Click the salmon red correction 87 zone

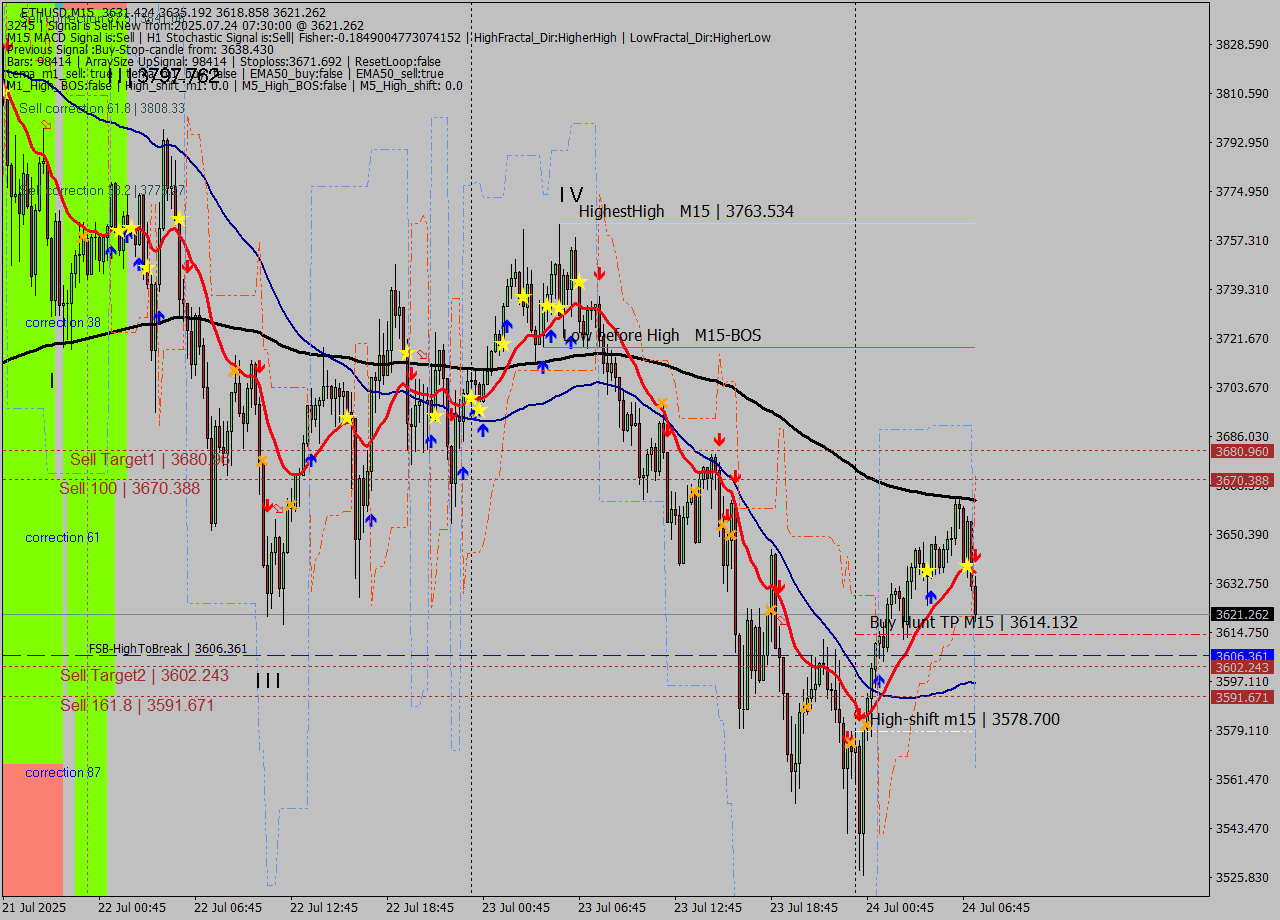pos(32,830)
